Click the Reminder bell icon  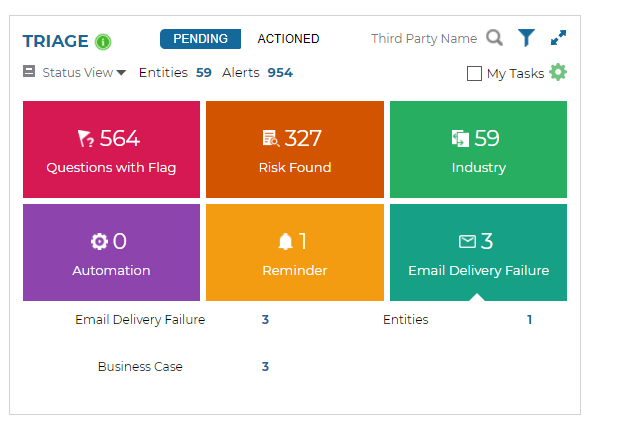pos(286,241)
